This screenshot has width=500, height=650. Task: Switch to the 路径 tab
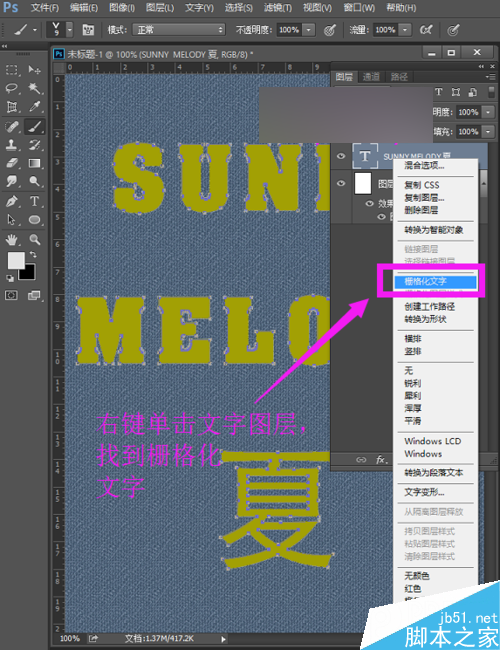pos(399,77)
